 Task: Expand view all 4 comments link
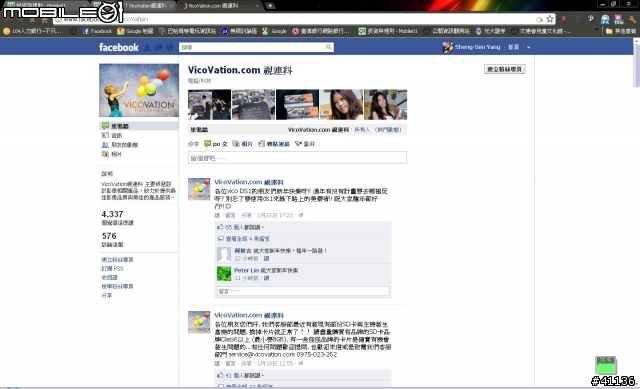pyautogui.click(x=247, y=238)
